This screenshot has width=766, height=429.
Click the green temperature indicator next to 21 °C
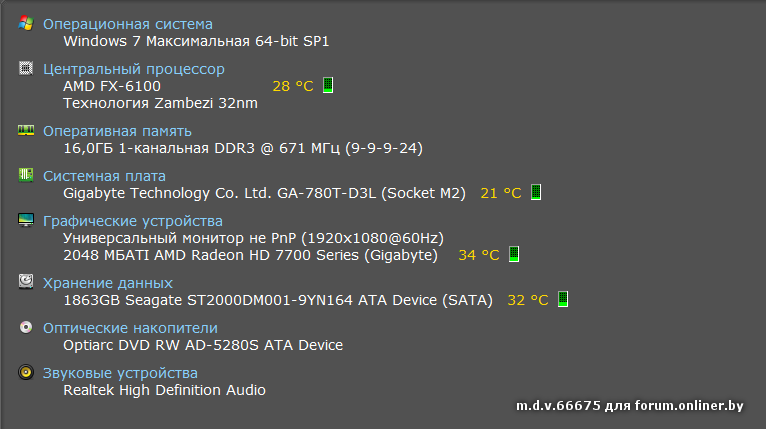click(536, 192)
